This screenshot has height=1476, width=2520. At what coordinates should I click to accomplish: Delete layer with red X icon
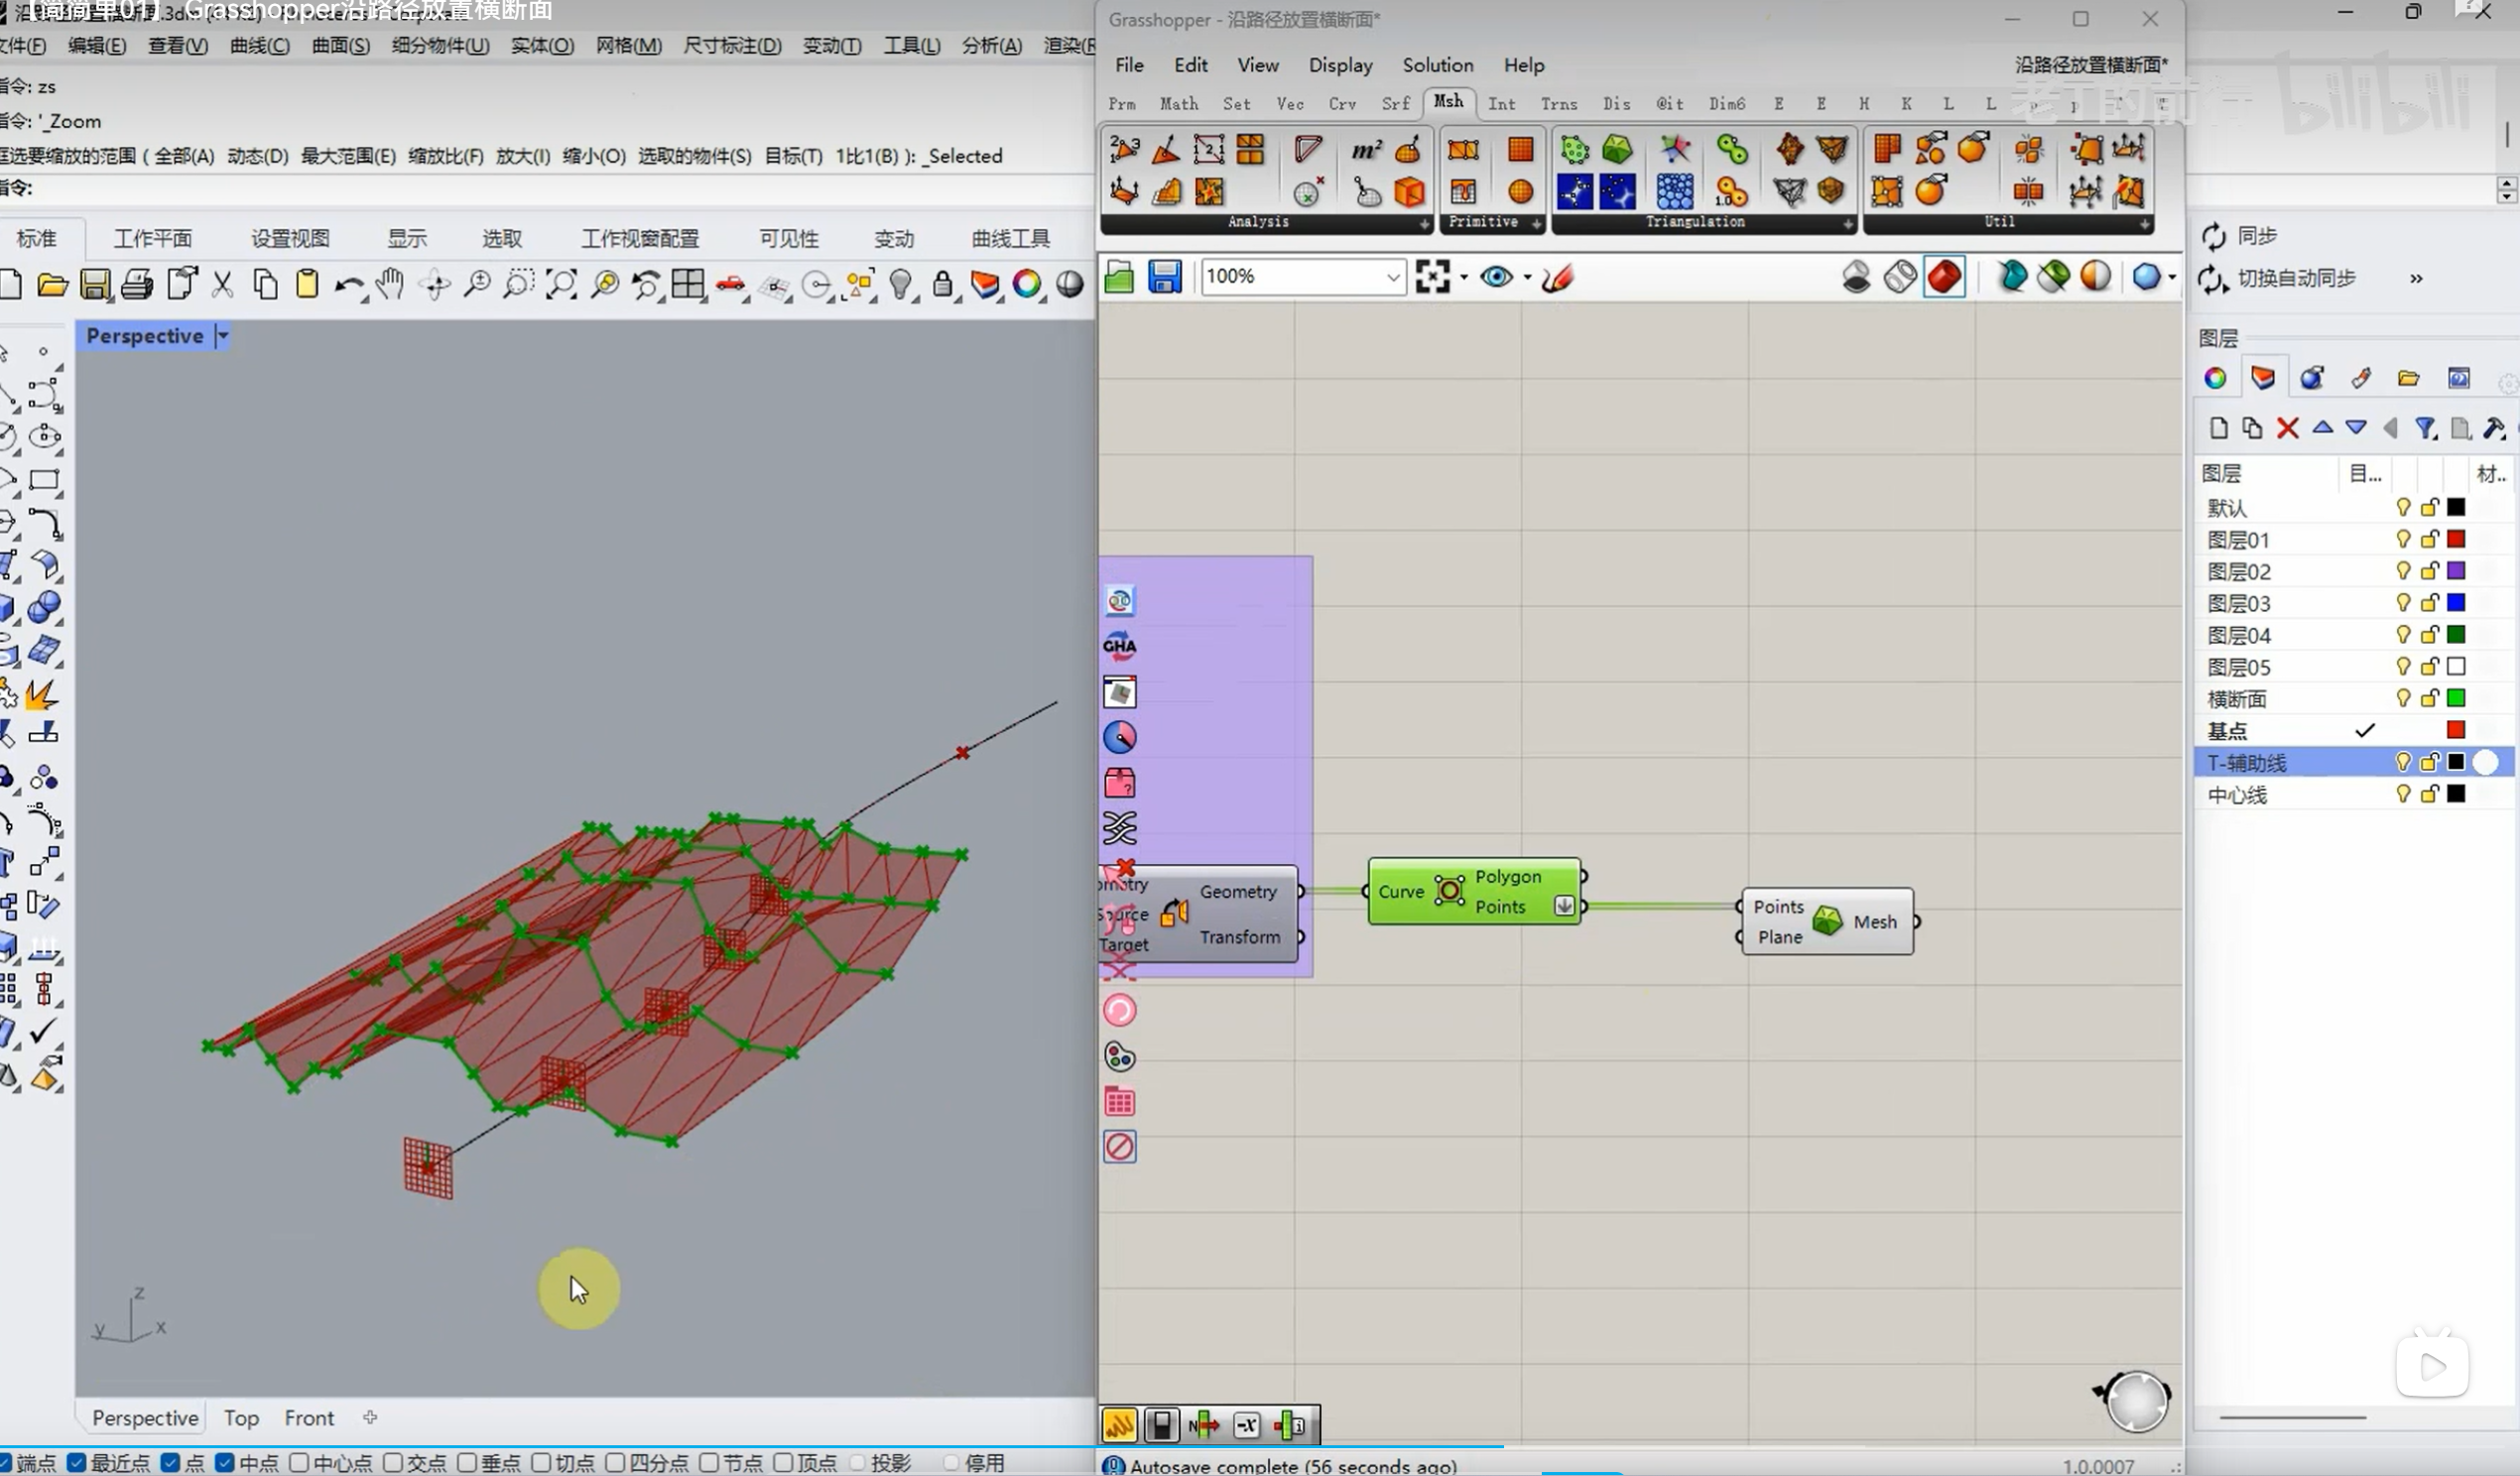(x=2286, y=429)
